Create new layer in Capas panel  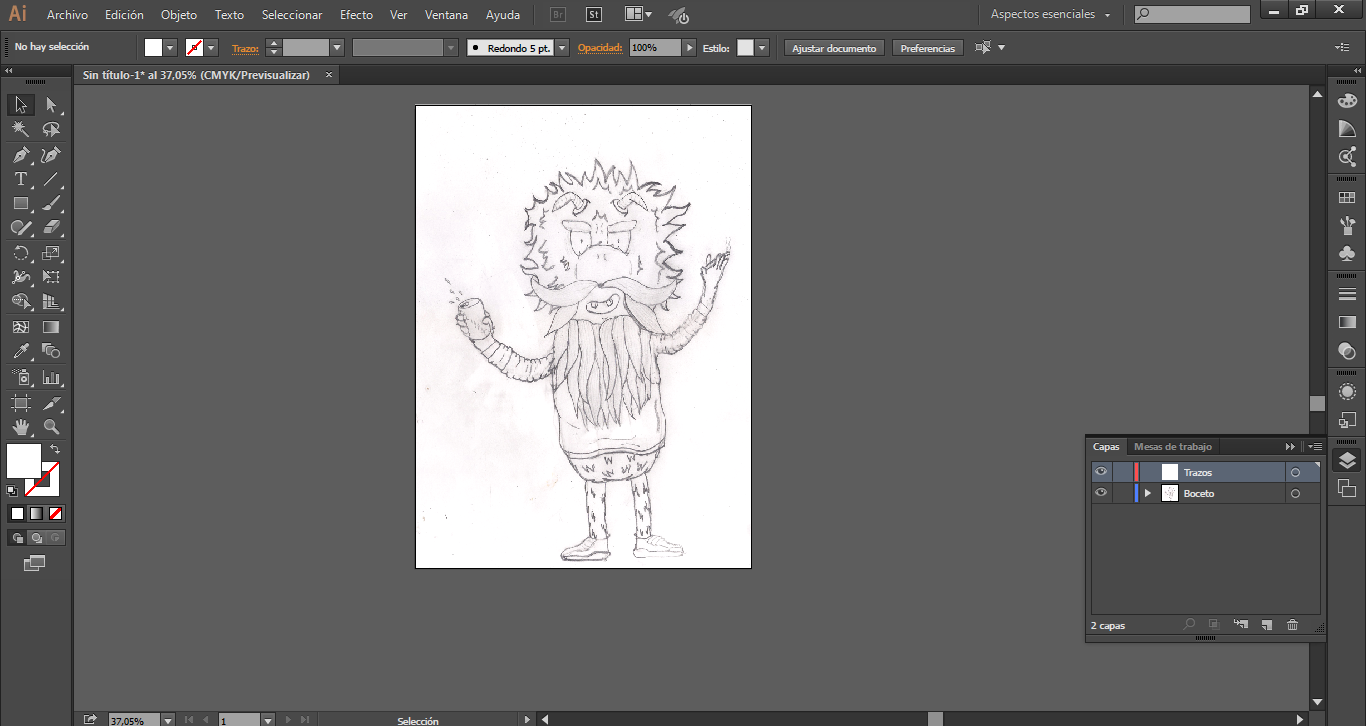1266,625
